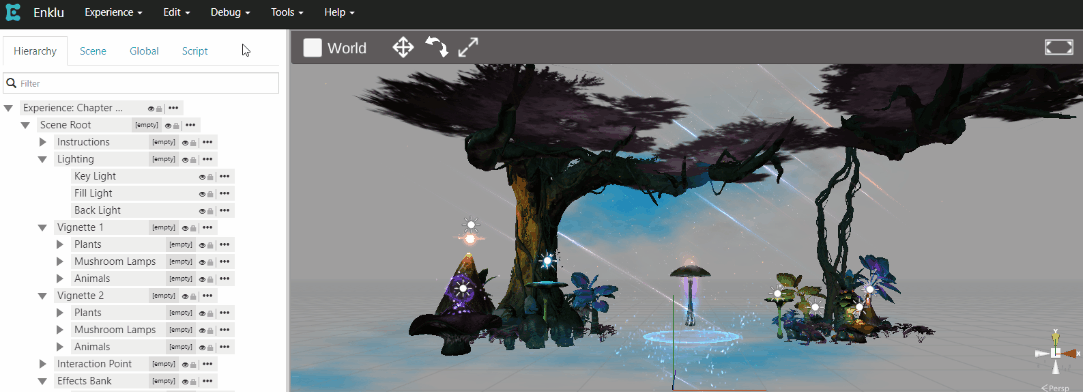
Task: Click the hierarchy Filter input field
Action: click(141, 84)
